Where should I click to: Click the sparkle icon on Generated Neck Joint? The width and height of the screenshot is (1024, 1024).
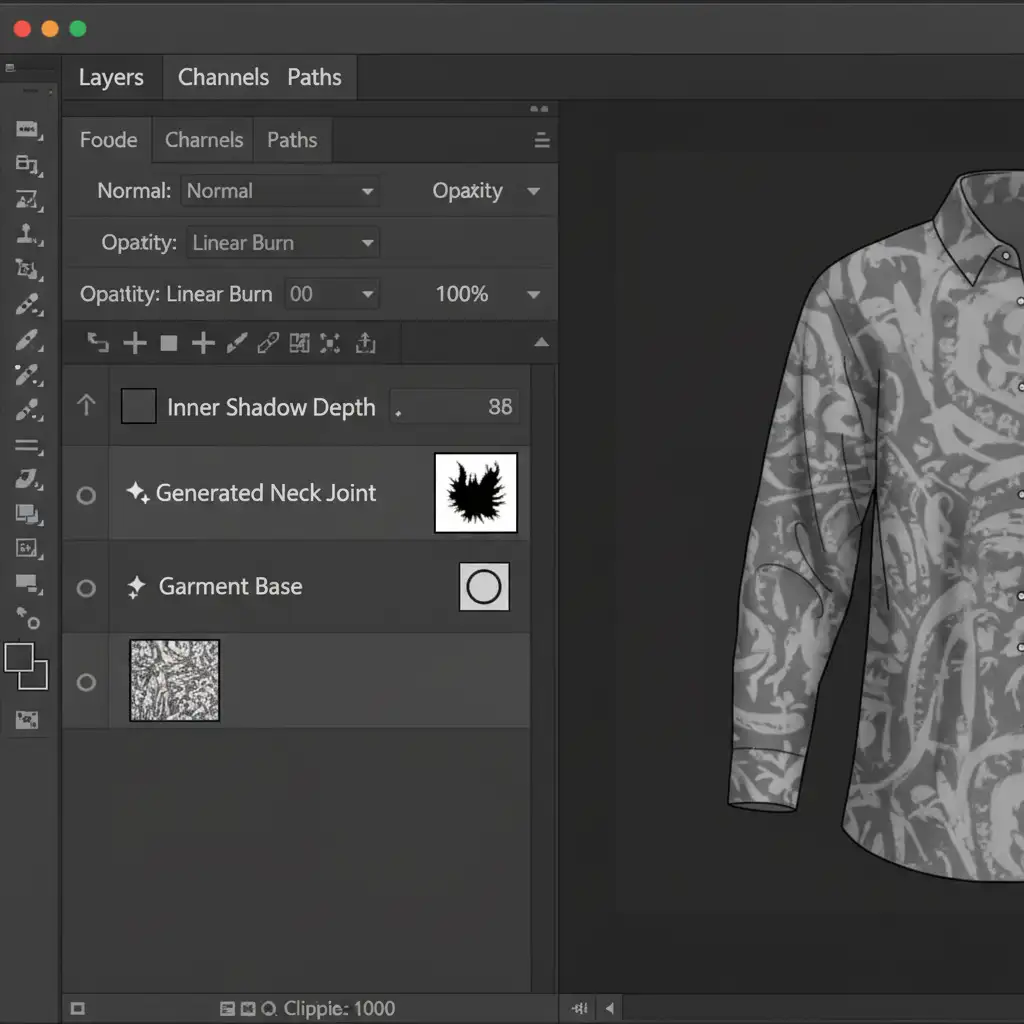click(x=137, y=492)
